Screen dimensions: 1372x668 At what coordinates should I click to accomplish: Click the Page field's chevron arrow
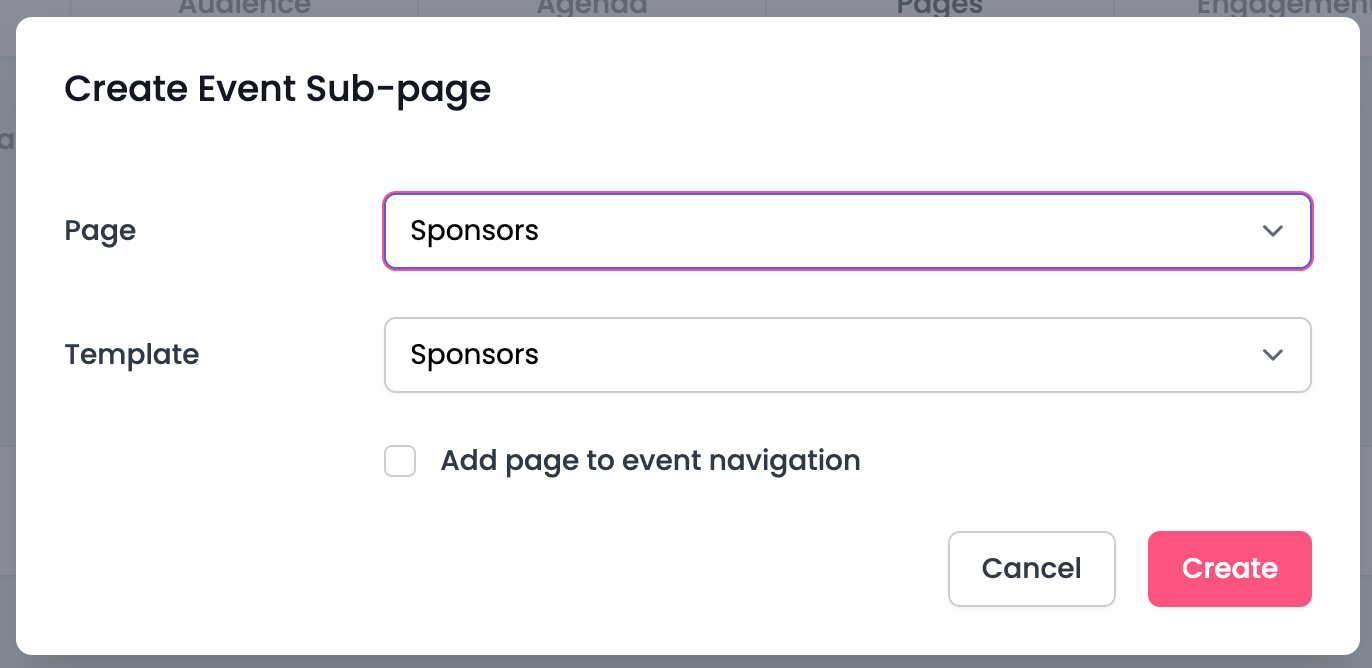pyautogui.click(x=1272, y=231)
